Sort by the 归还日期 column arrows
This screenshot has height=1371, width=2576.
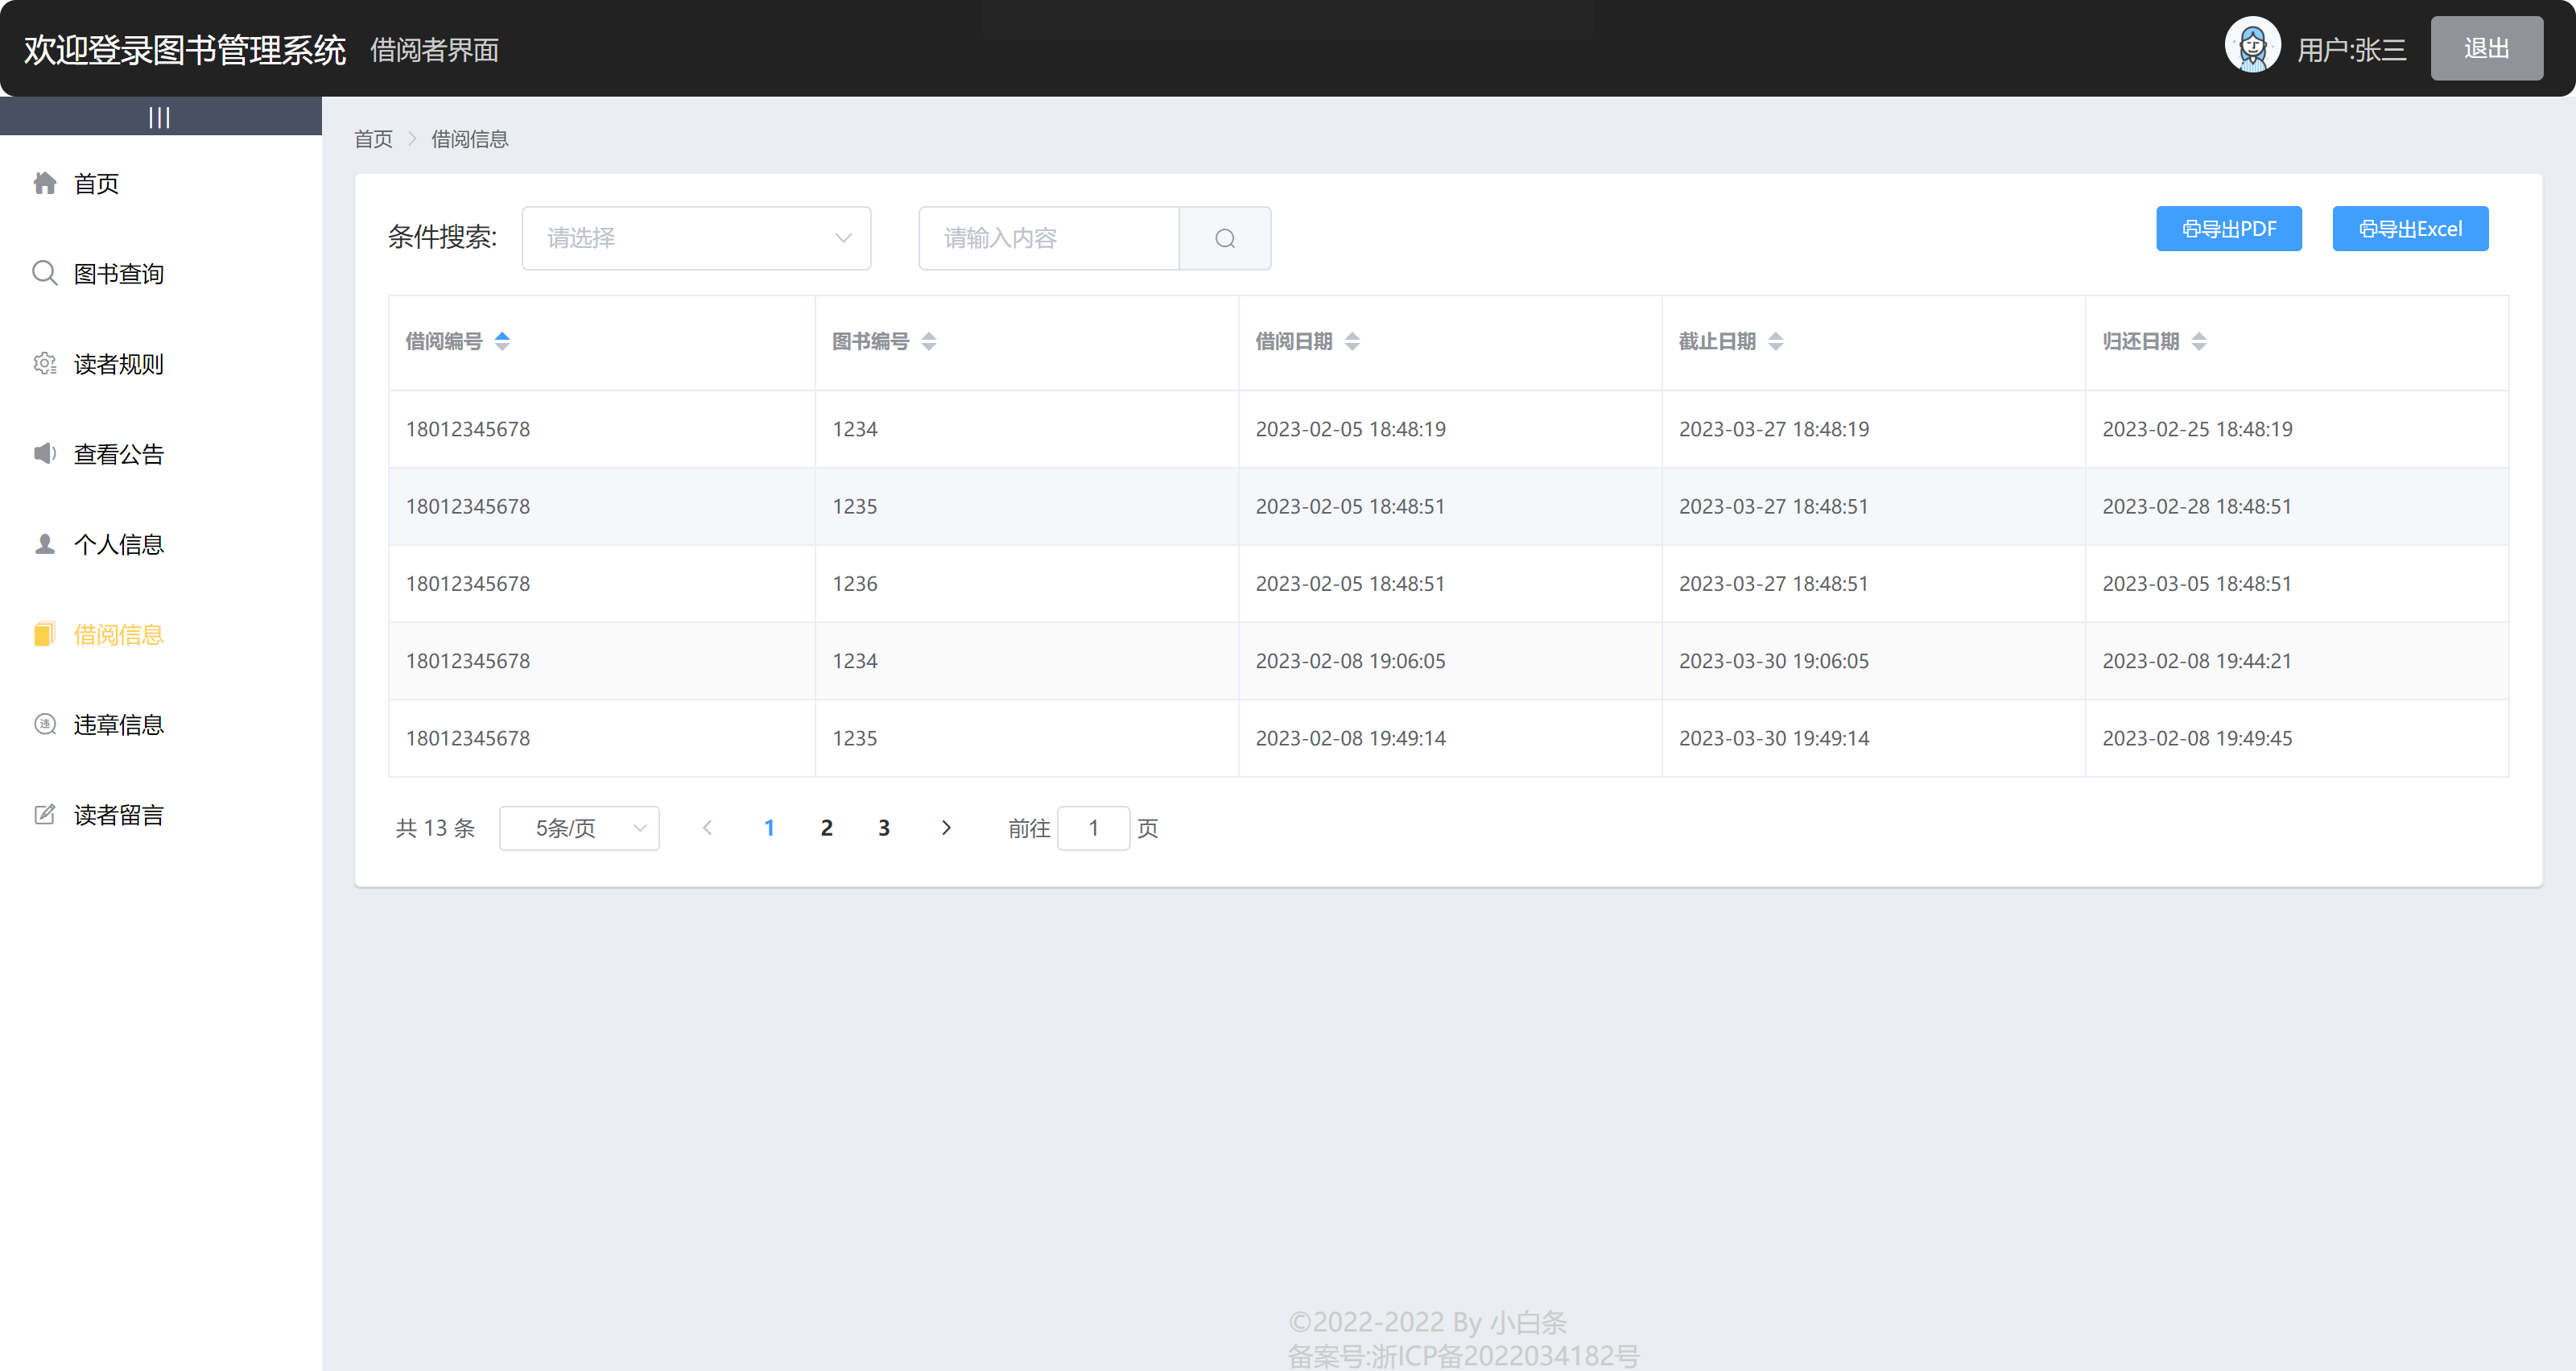pos(2198,341)
